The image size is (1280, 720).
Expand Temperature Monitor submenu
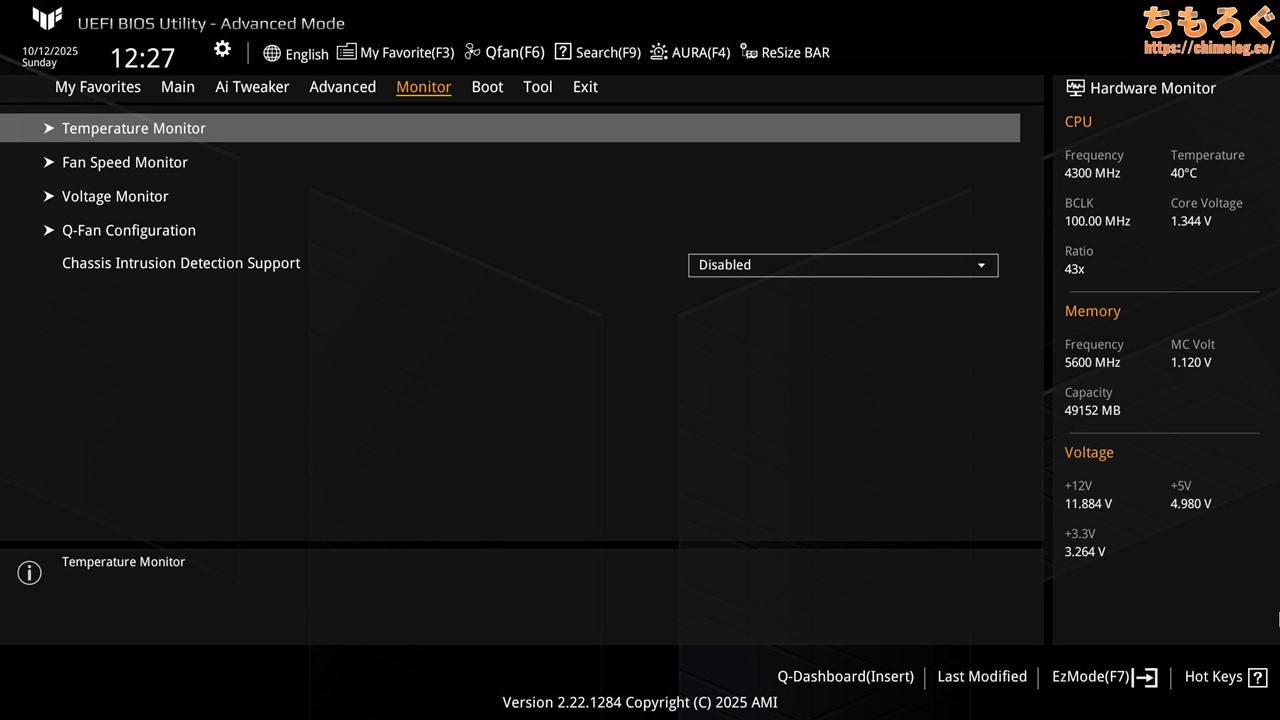pos(133,128)
